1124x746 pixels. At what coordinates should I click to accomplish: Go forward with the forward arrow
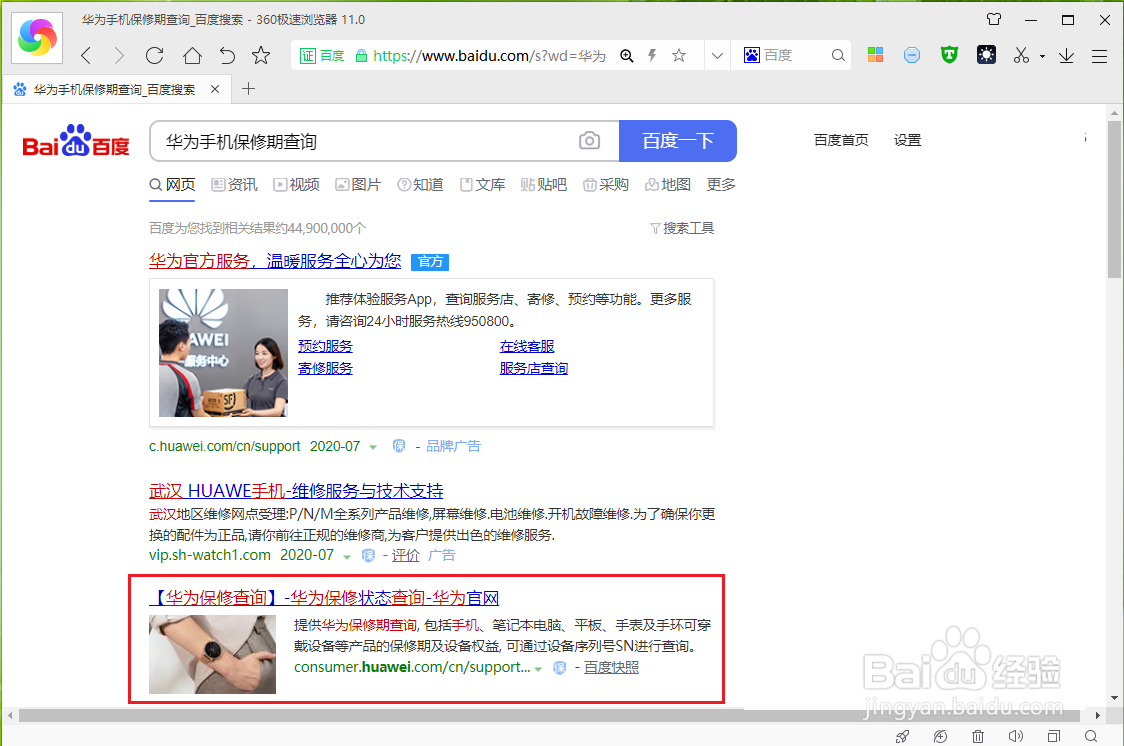119,55
